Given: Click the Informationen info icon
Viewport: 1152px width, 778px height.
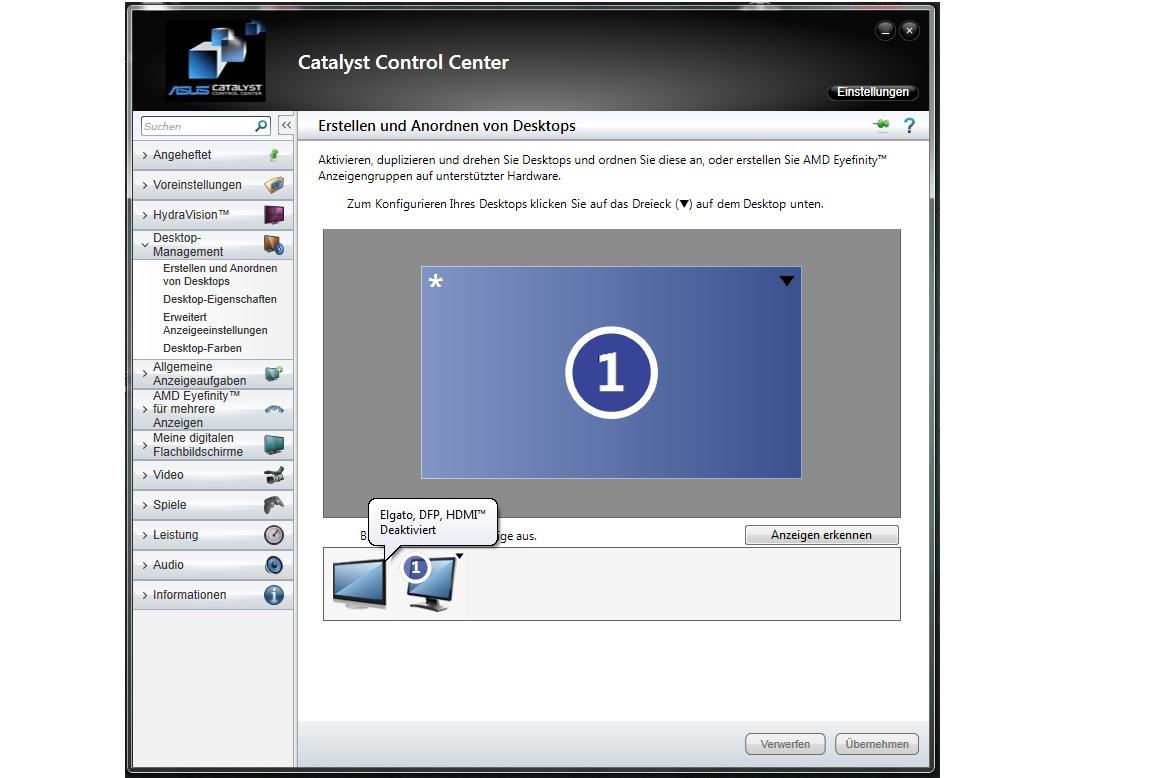Looking at the screenshot, I should [x=274, y=595].
